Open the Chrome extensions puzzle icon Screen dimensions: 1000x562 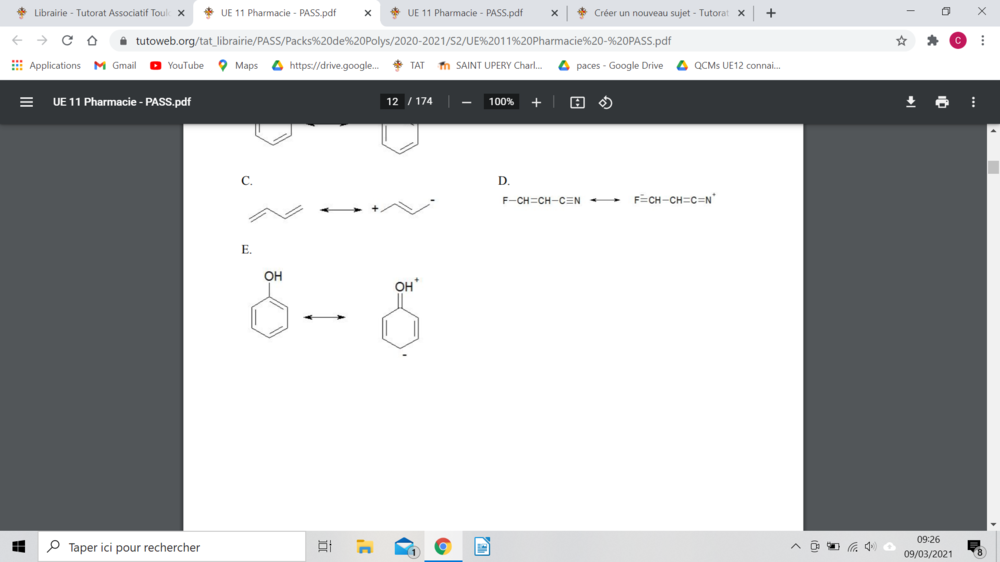[x=932, y=41]
